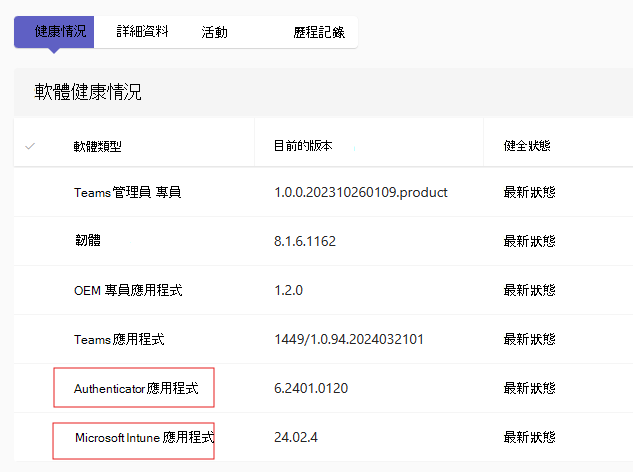This screenshot has height=472, width=633.
Task: Click 最新狀態 in Teams 應用程式 row
Action: pos(529,339)
